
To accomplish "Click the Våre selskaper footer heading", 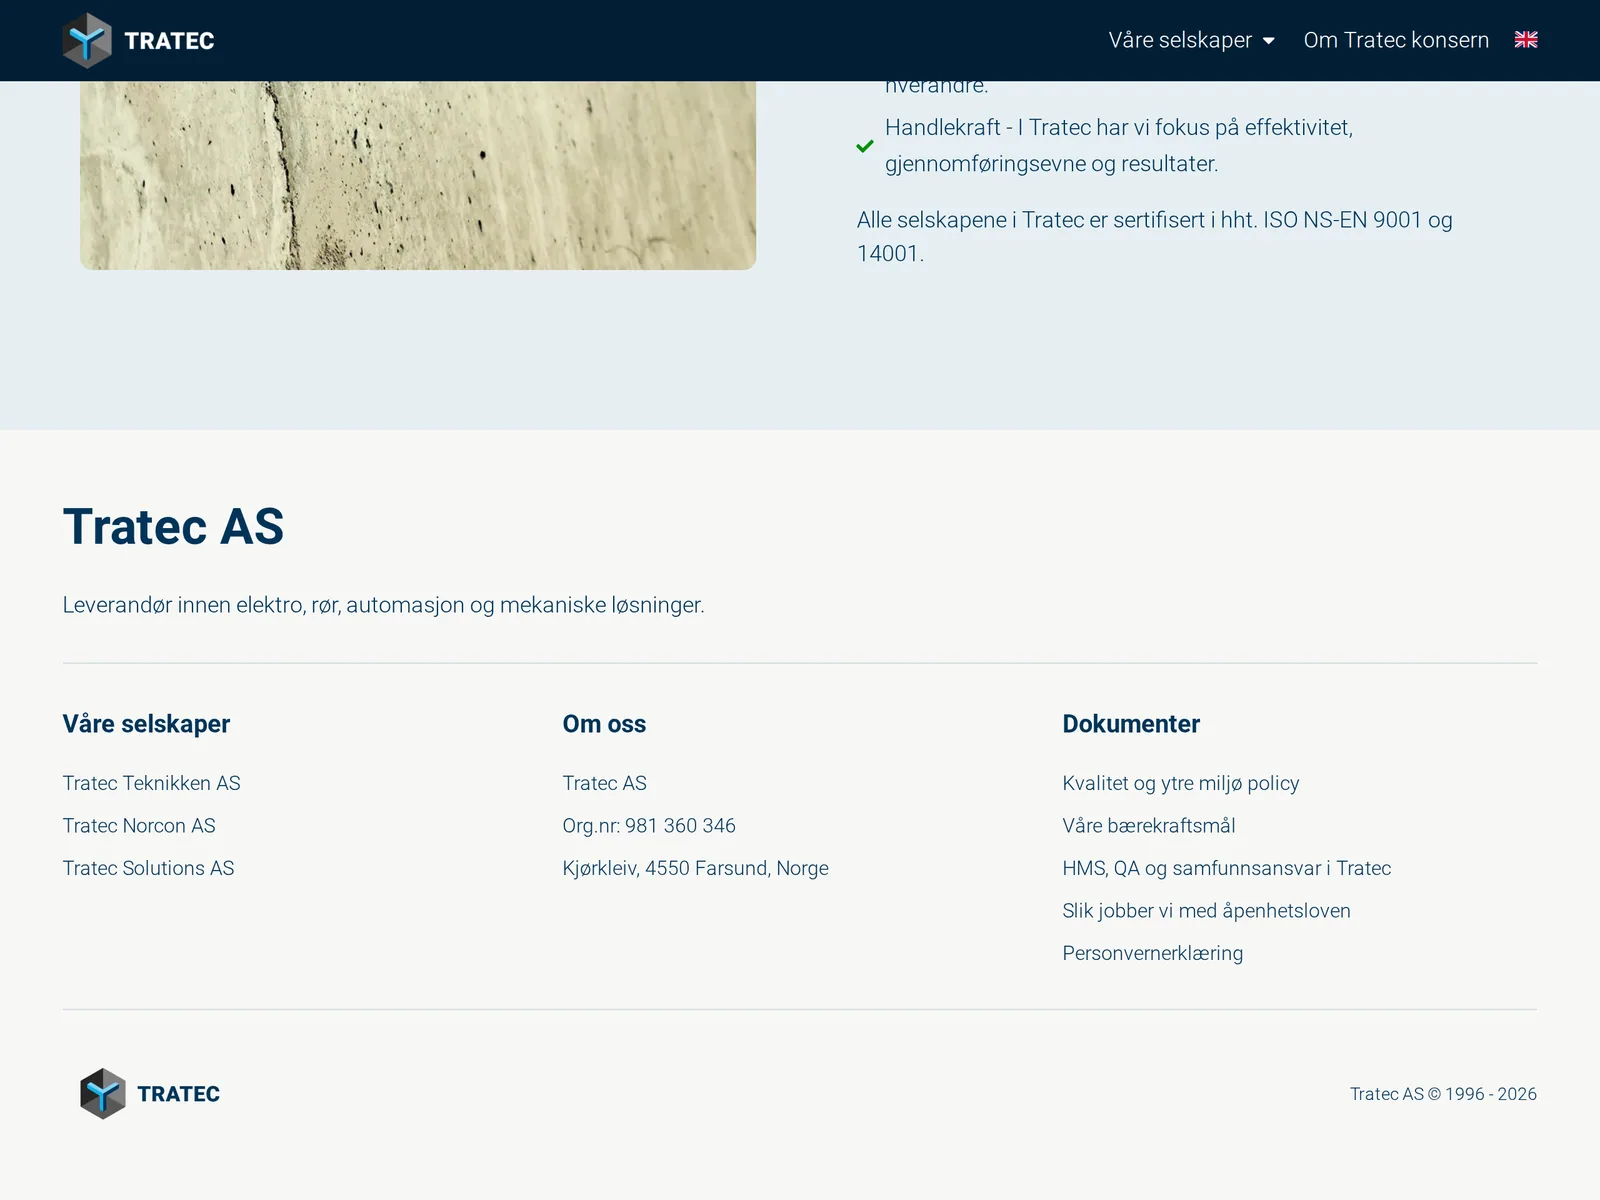I will (146, 724).
